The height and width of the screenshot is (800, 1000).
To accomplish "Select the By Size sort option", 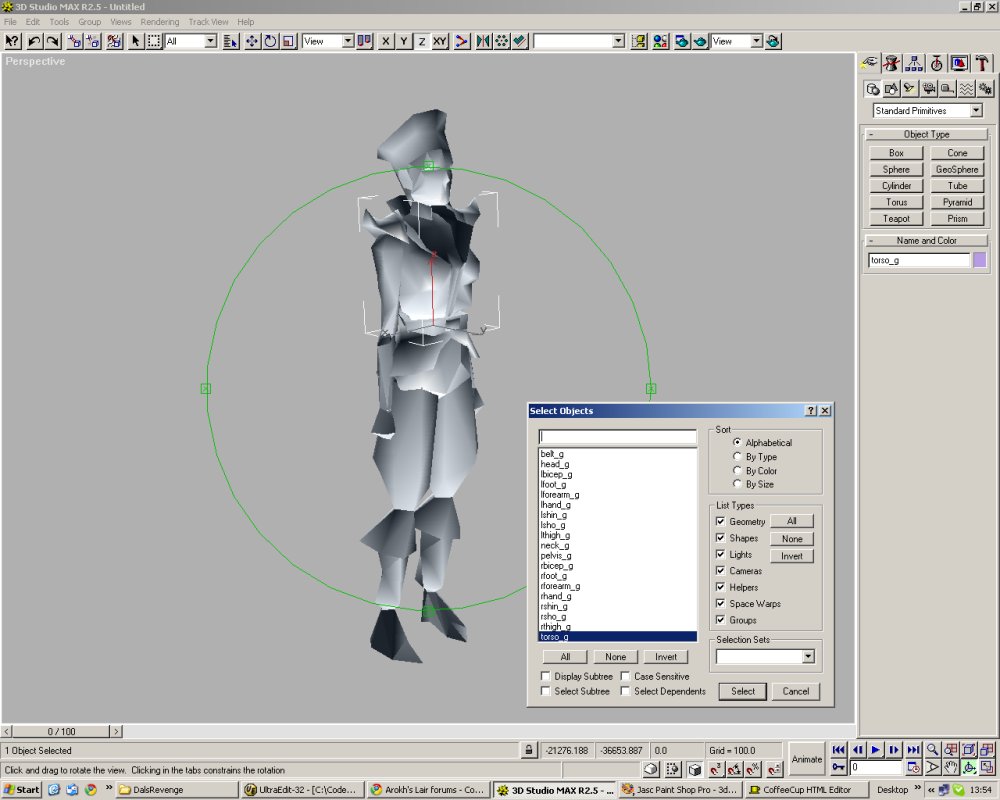I will click(753, 484).
